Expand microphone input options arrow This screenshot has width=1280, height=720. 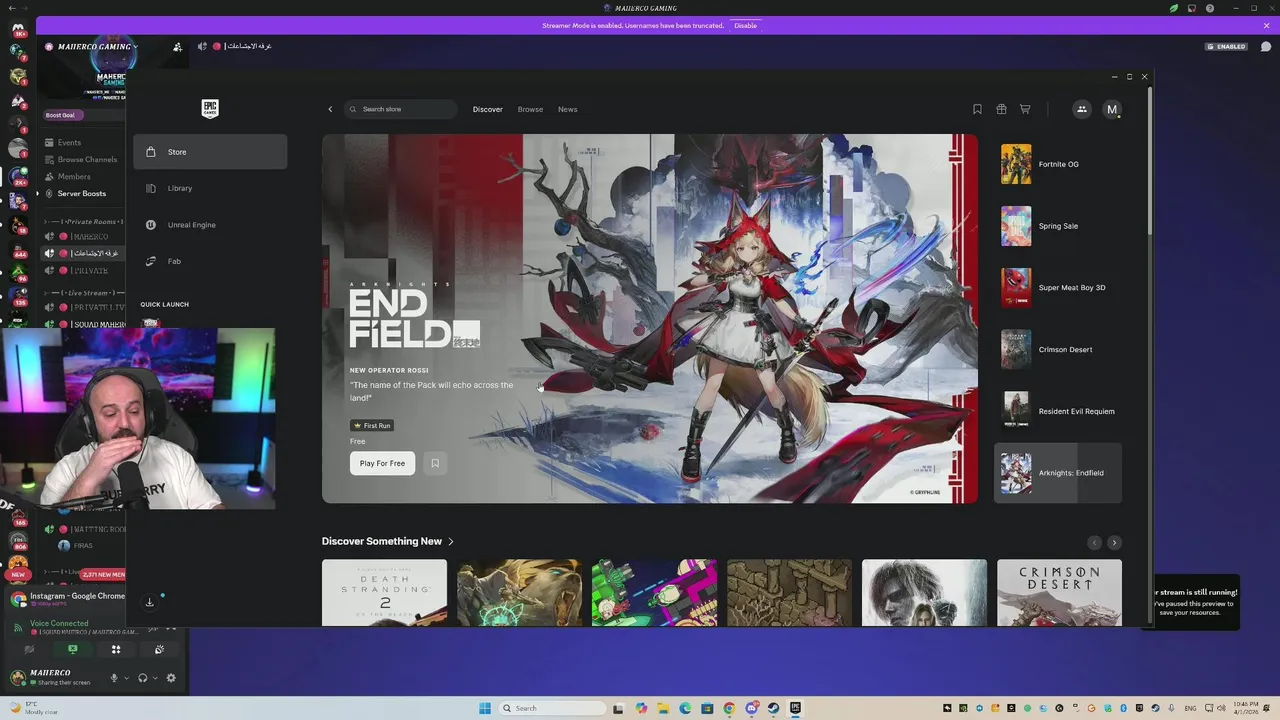[126, 678]
